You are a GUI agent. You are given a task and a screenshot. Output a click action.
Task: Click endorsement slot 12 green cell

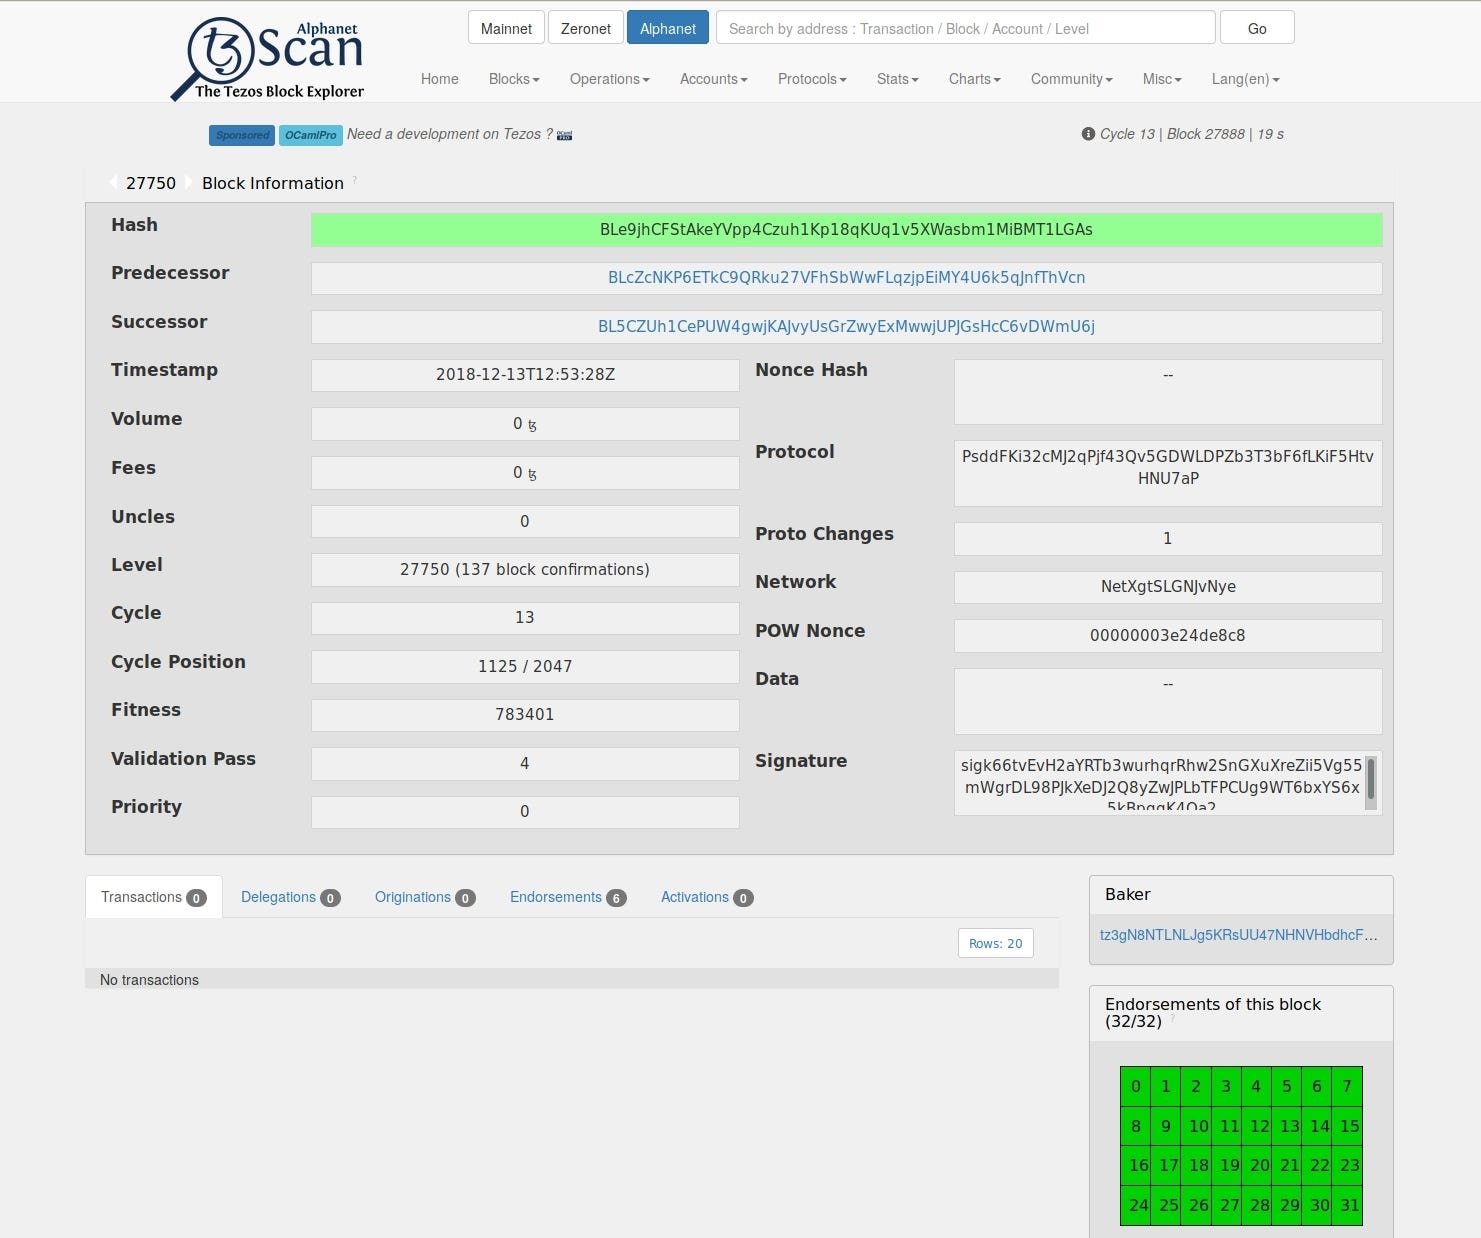point(1259,1126)
